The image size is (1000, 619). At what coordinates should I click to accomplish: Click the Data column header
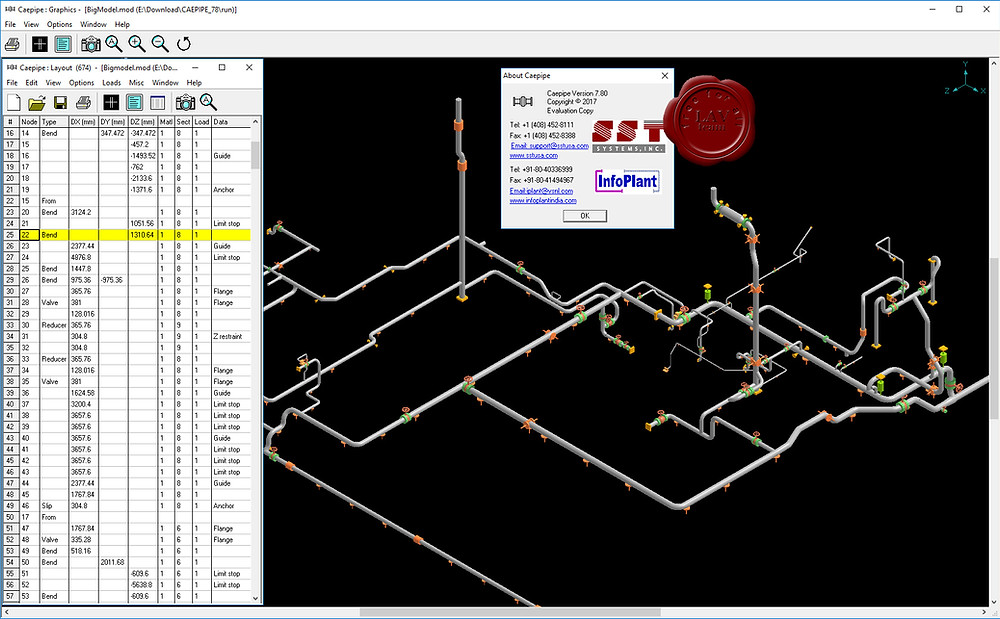coord(231,122)
